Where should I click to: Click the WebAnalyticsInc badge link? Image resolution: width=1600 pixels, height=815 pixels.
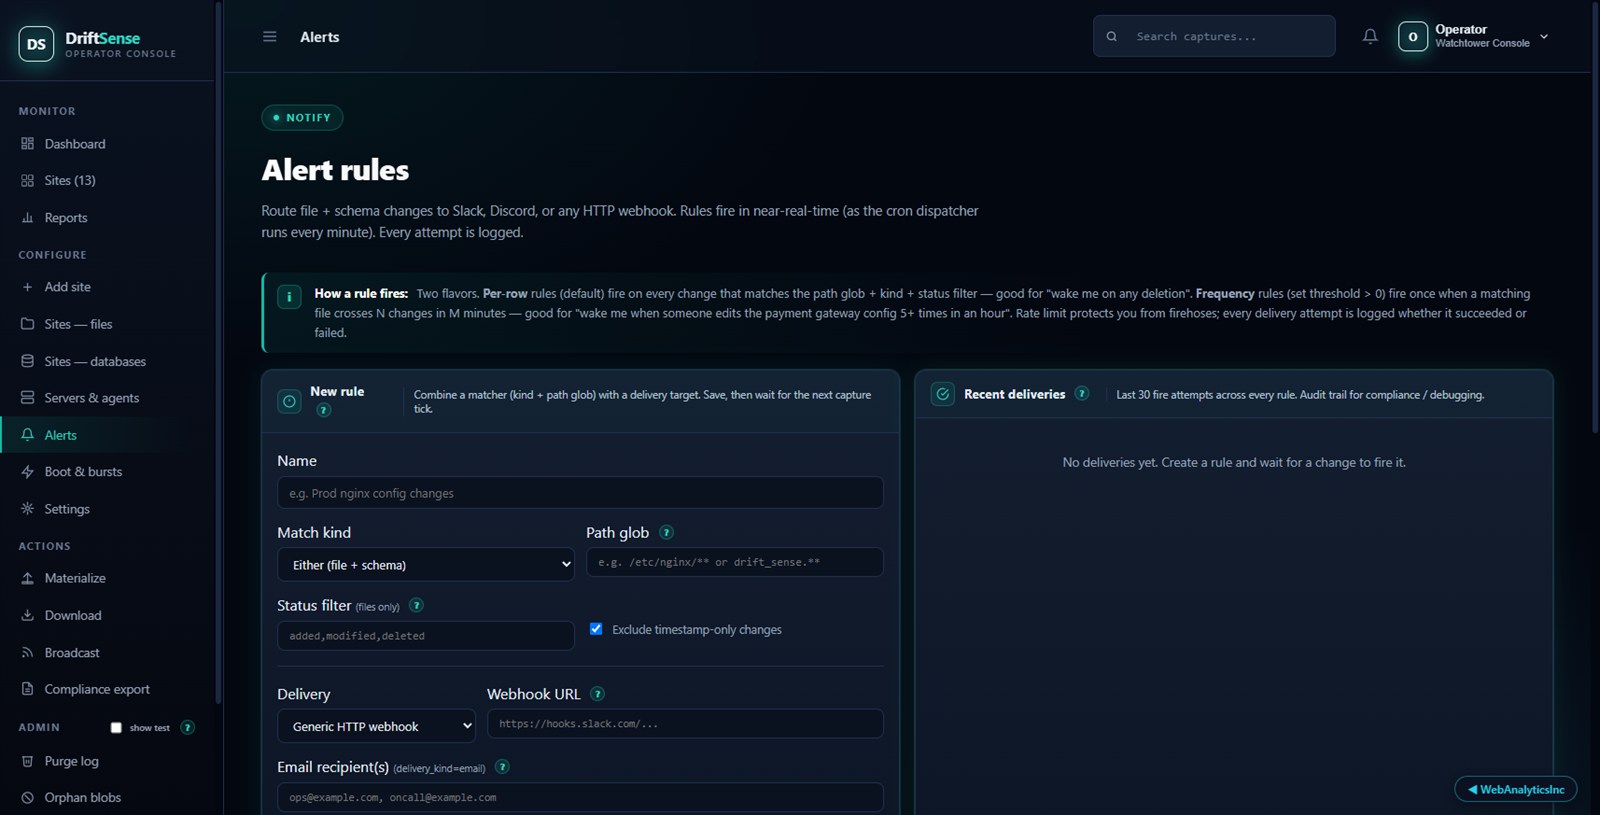(1516, 789)
